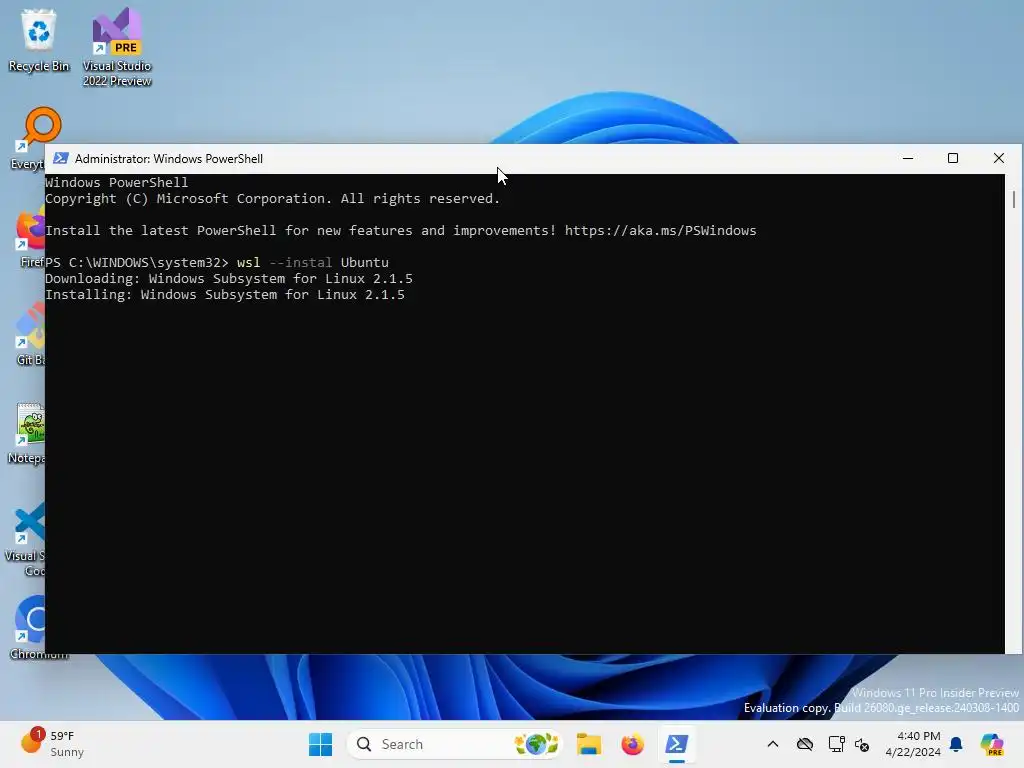Click the 'Downloading: Windows Subsystem for Linux' line
Screen dimensions: 1024x768
coord(229,279)
